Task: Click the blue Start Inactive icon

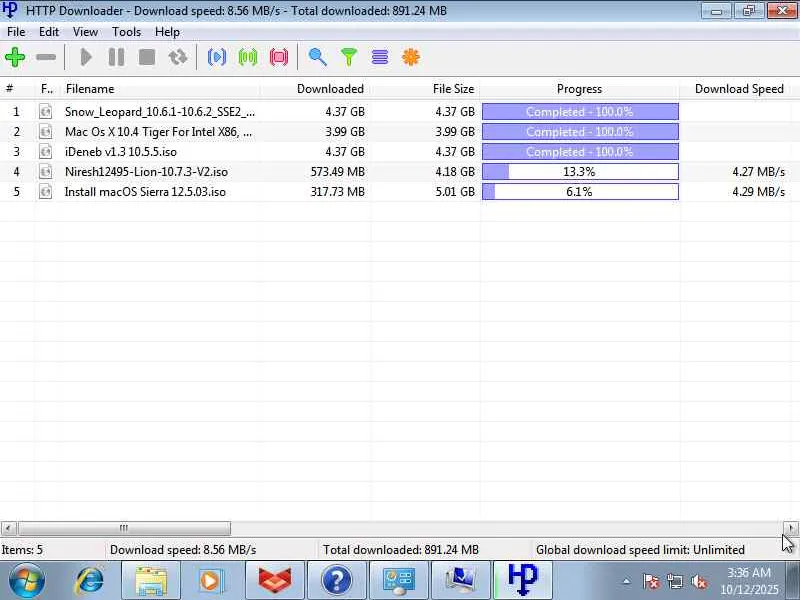Action: 217,57
